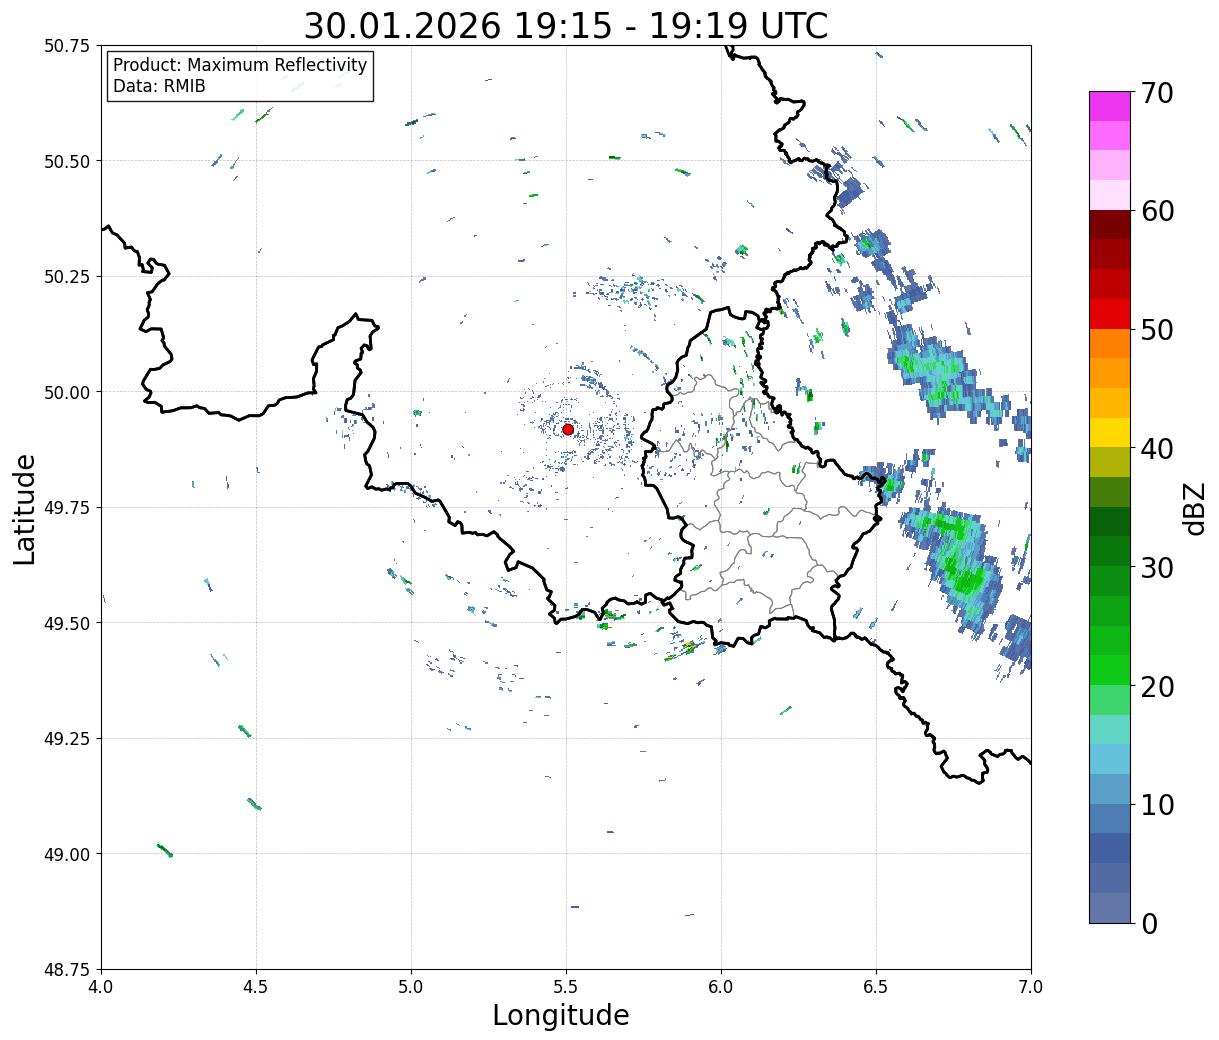Click the colorbar tick label 70

[1157, 93]
